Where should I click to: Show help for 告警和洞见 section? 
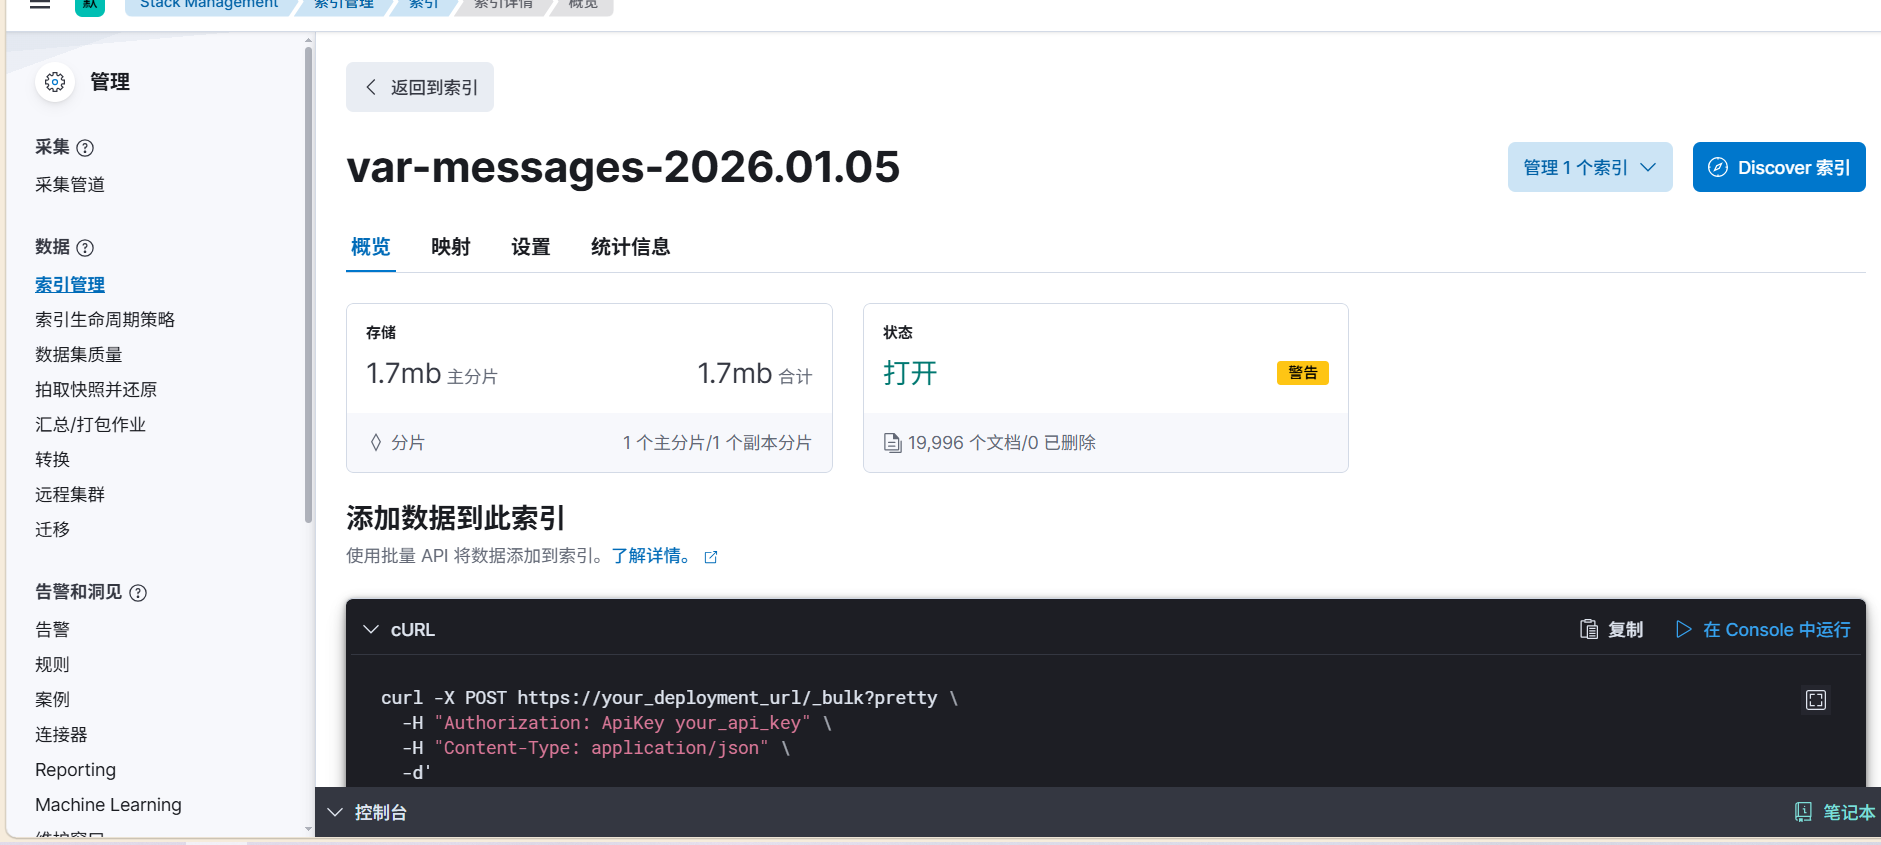pos(139,593)
